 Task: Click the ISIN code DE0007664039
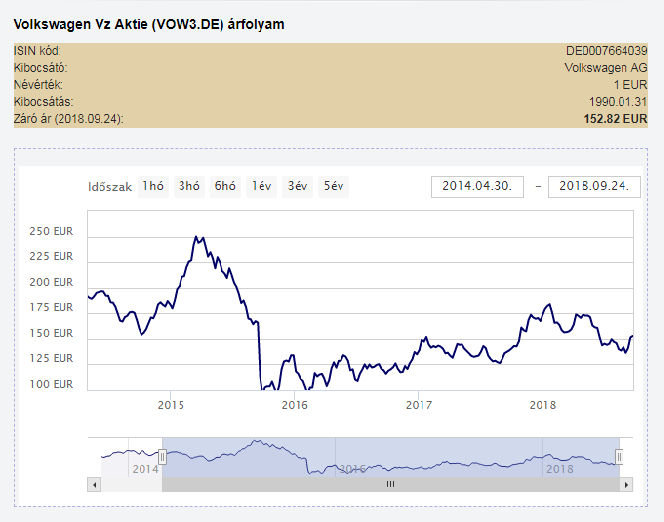coord(606,50)
